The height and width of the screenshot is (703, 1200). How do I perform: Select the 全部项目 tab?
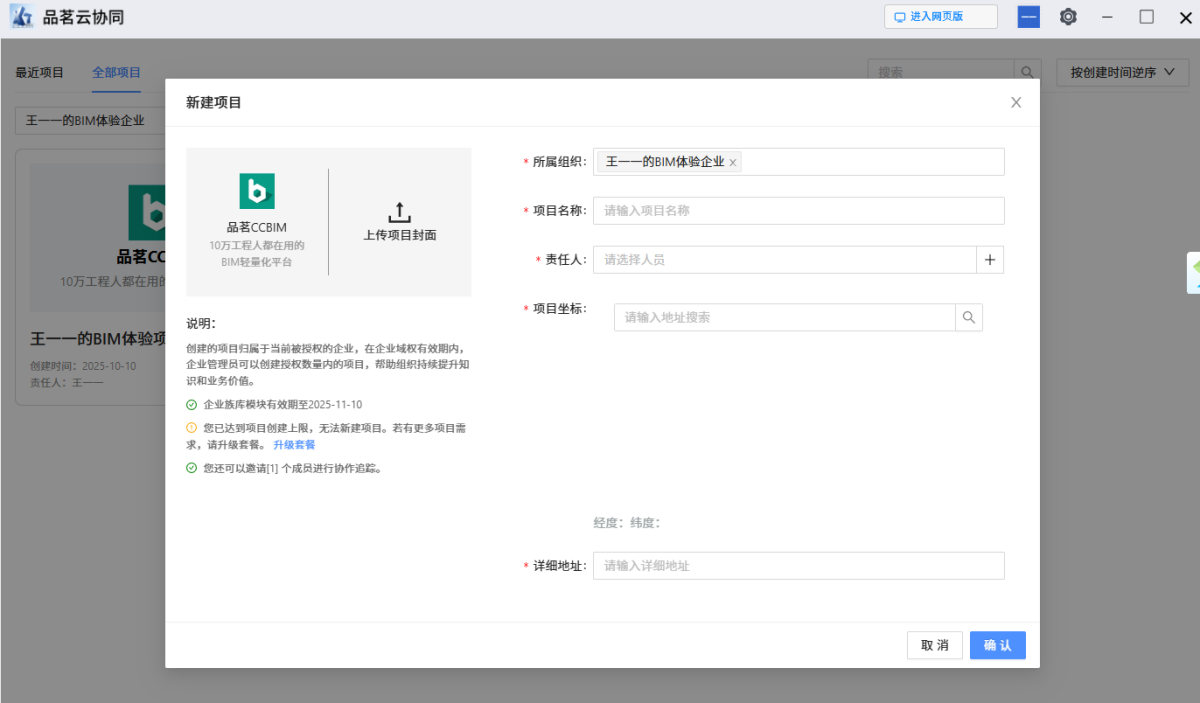[x=116, y=72]
